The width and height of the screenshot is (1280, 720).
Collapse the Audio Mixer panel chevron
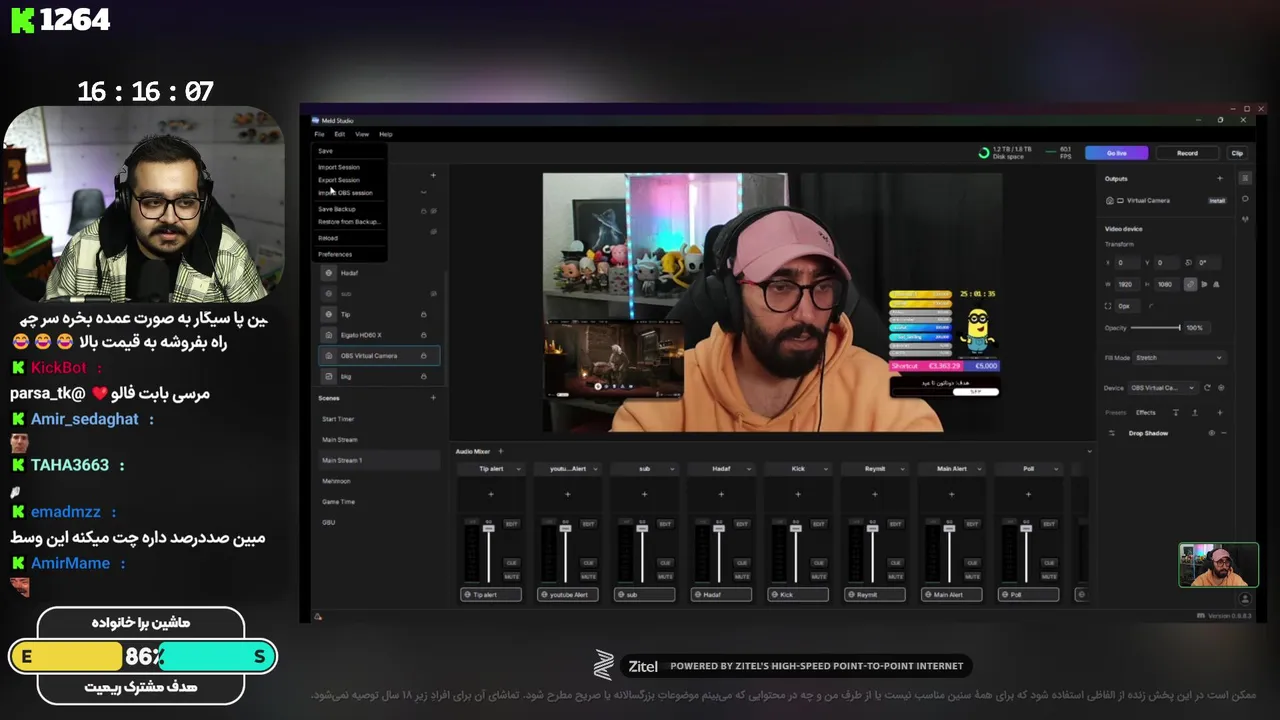point(1089,451)
